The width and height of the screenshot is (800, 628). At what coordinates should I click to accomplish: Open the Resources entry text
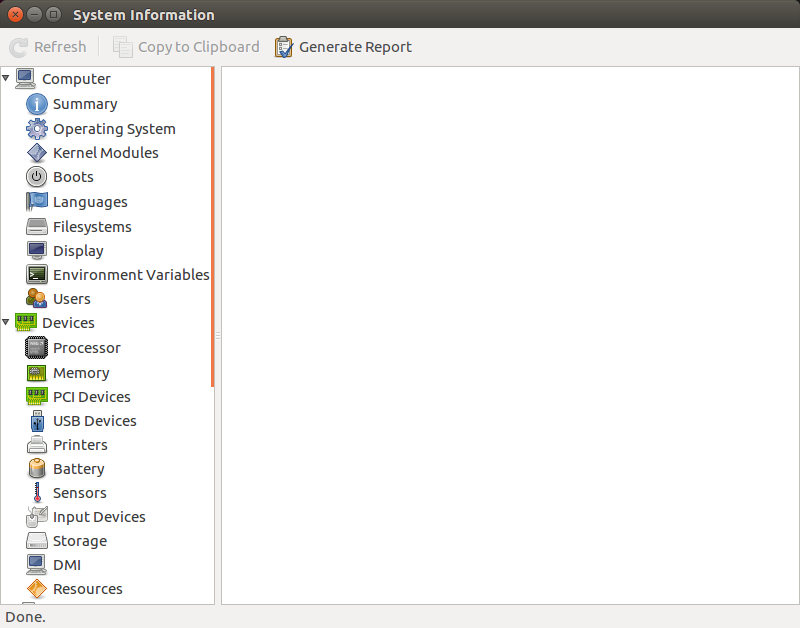coord(88,589)
